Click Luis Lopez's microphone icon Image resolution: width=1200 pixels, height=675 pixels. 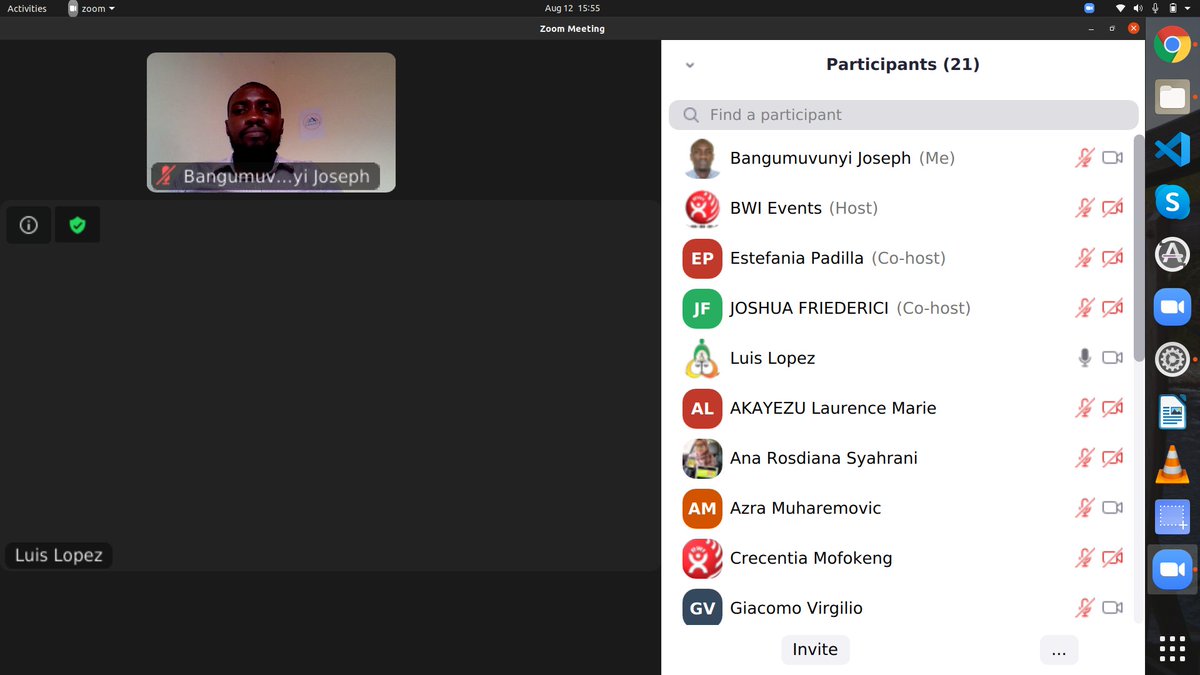(x=1084, y=358)
